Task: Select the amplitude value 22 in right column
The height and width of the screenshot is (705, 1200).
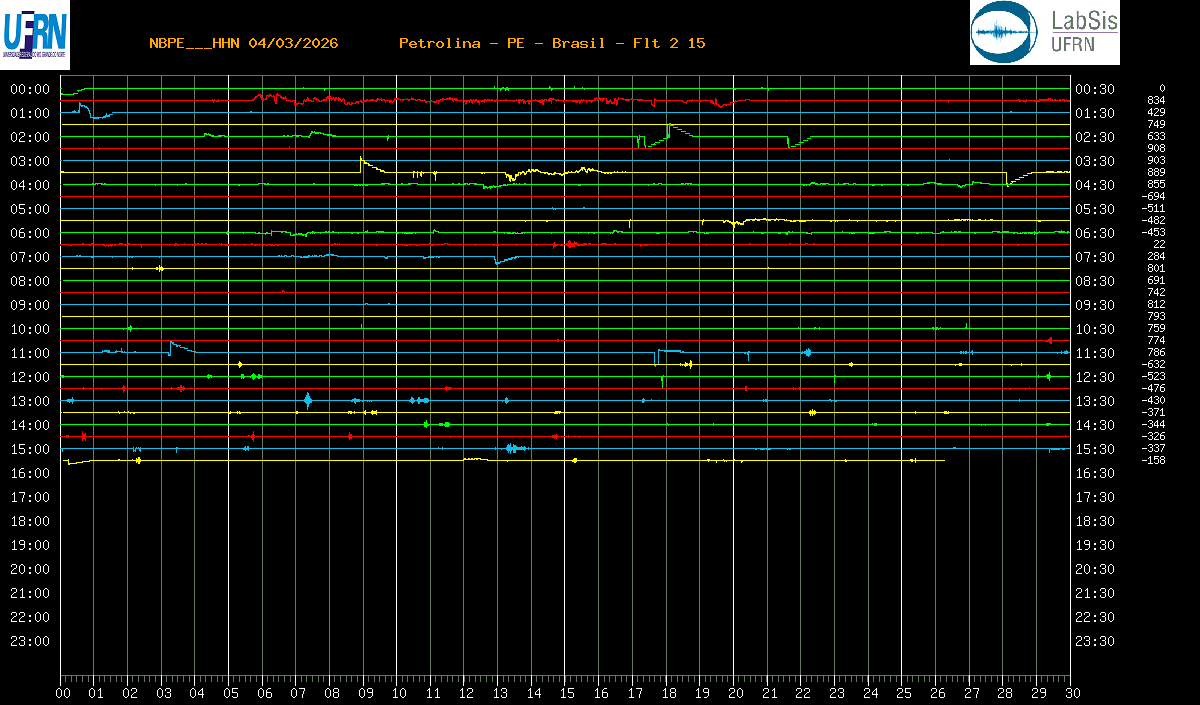Action: click(1159, 244)
